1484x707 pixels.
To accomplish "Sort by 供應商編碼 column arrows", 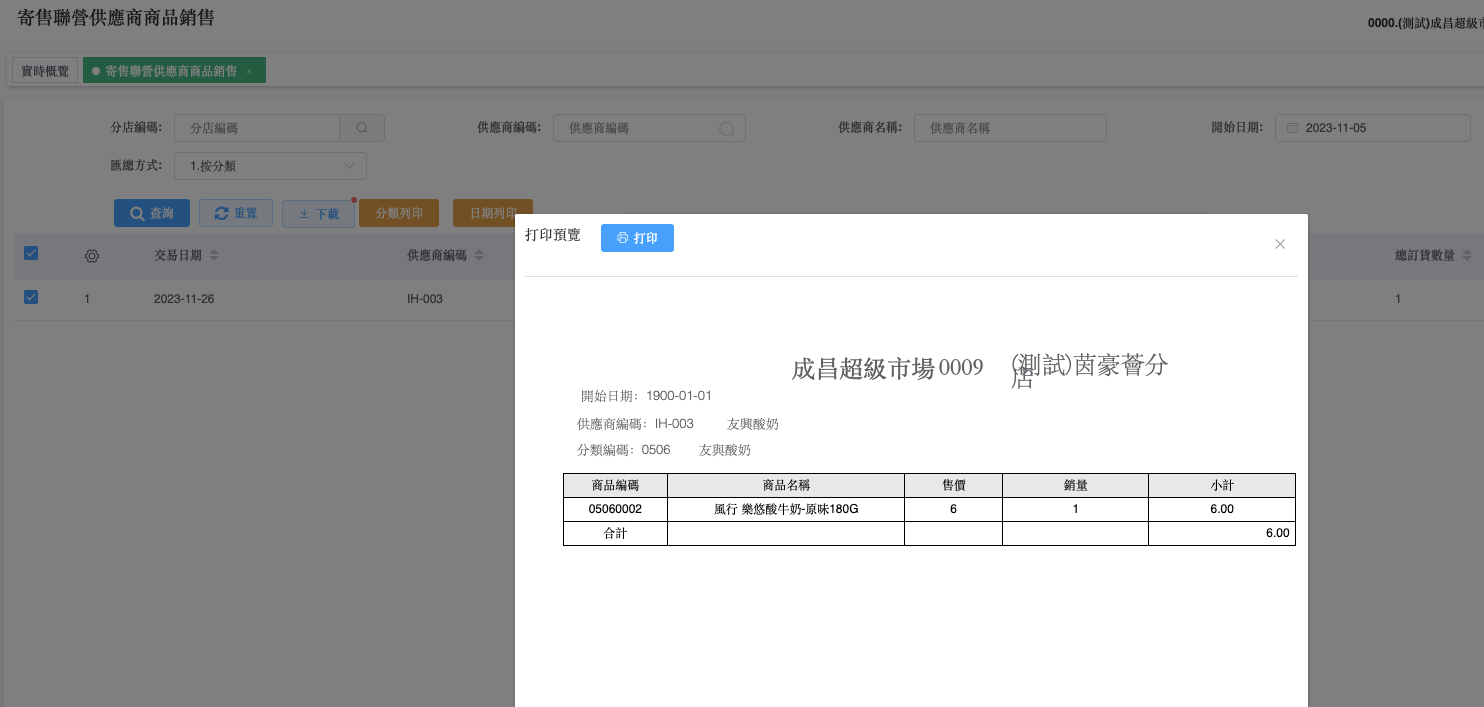I will pyautogui.click(x=479, y=256).
